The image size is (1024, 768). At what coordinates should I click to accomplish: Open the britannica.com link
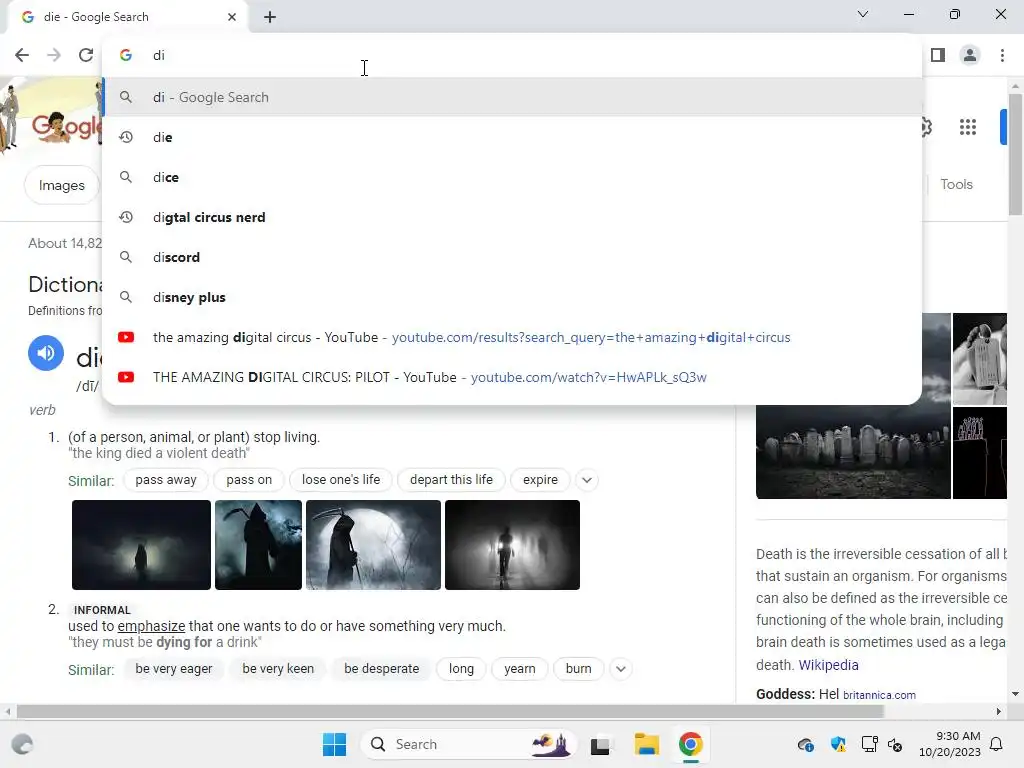(879, 695)
